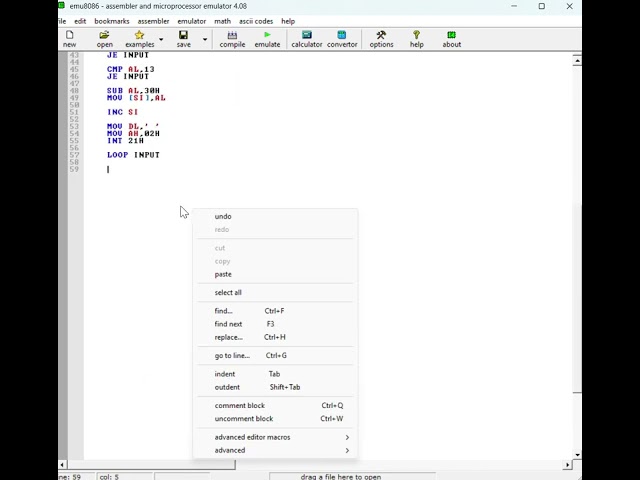Choose uncomment block from the context menu
This screenshot has height=480, width=640.
tap(275, 418)
